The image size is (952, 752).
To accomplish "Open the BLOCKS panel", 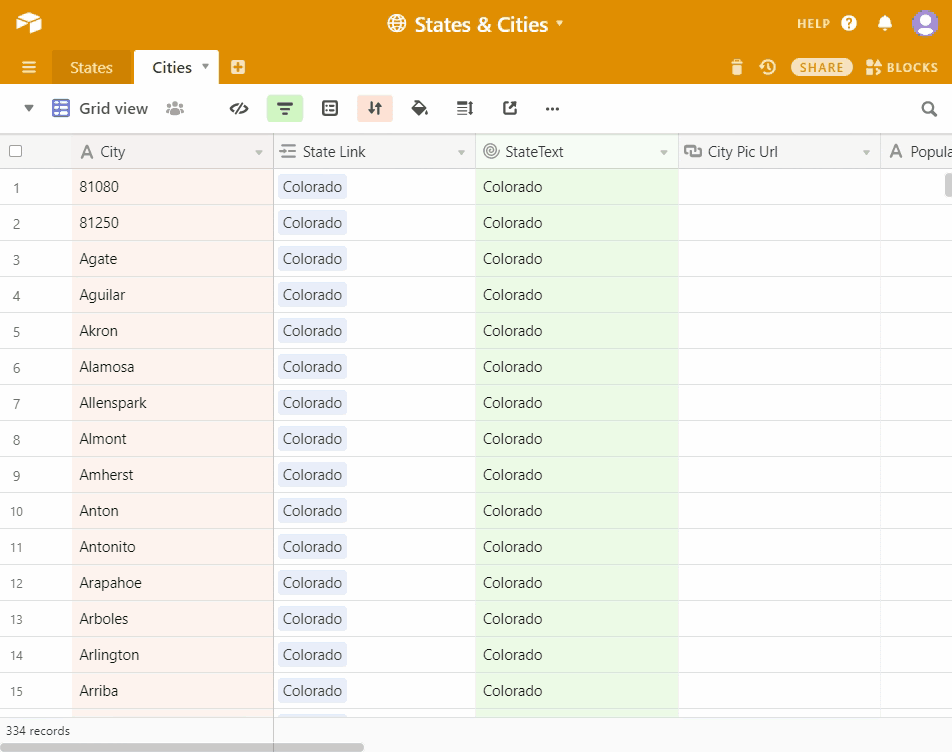I will click(x=901, y=67).
